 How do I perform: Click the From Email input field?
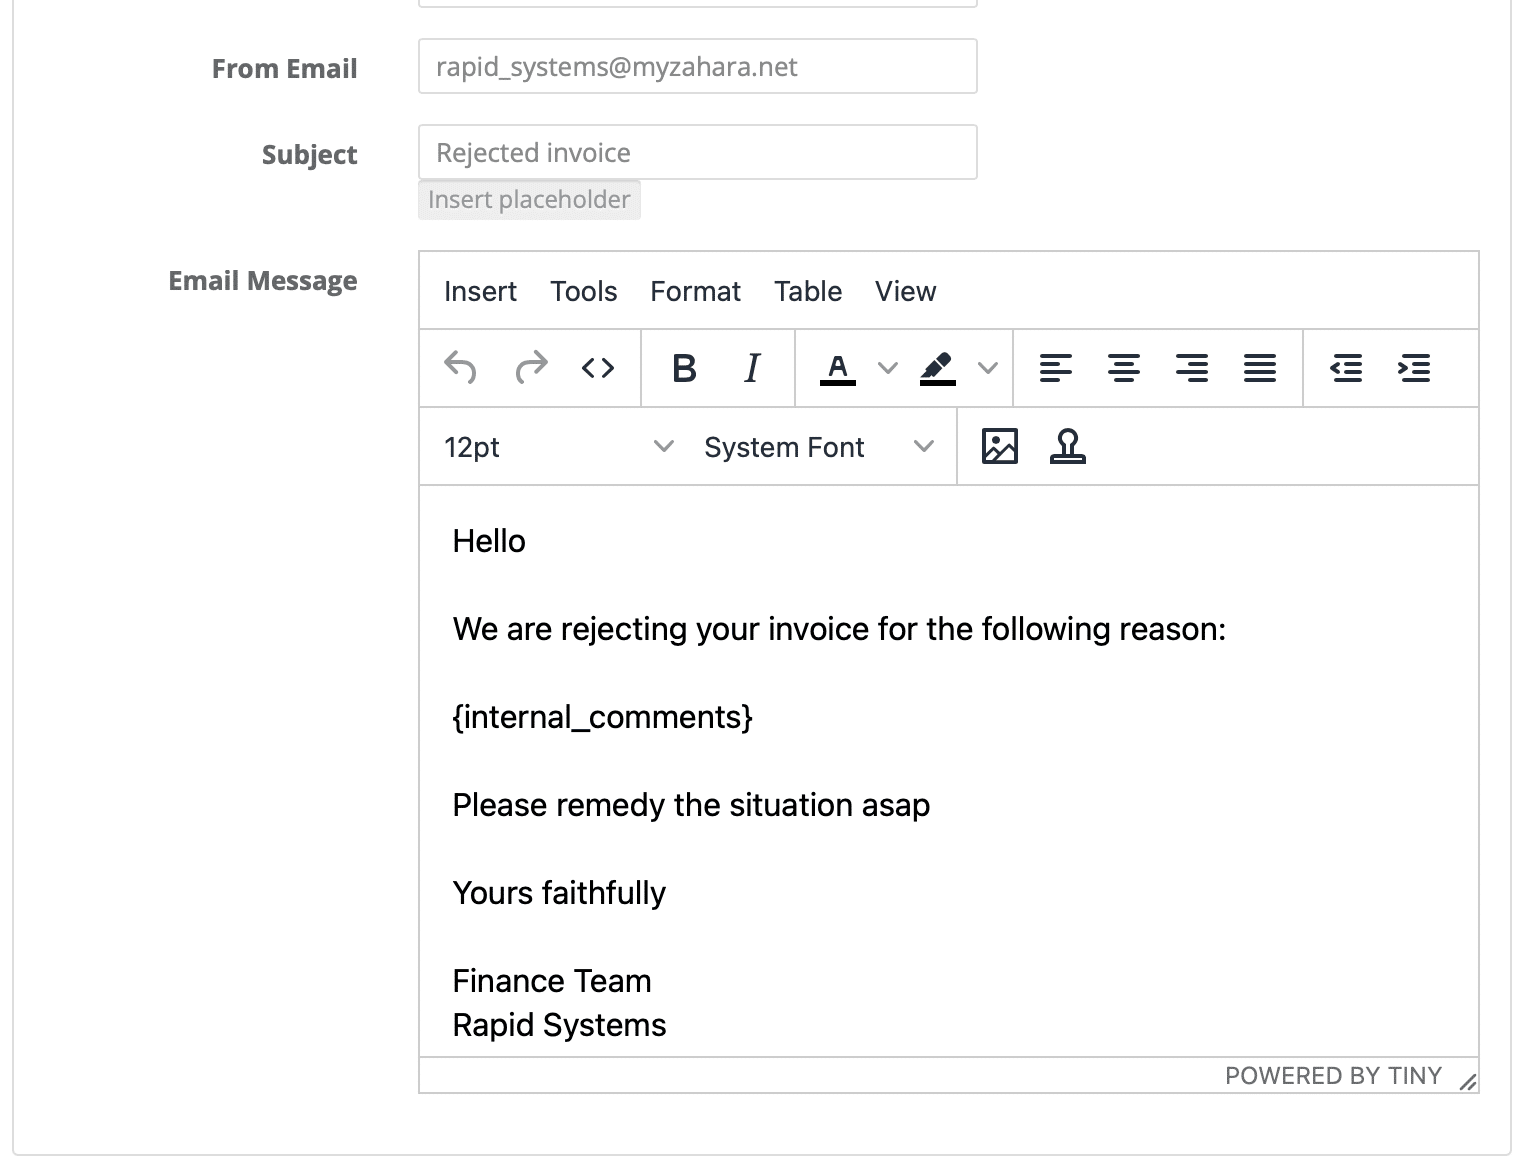tap(698, 66)
